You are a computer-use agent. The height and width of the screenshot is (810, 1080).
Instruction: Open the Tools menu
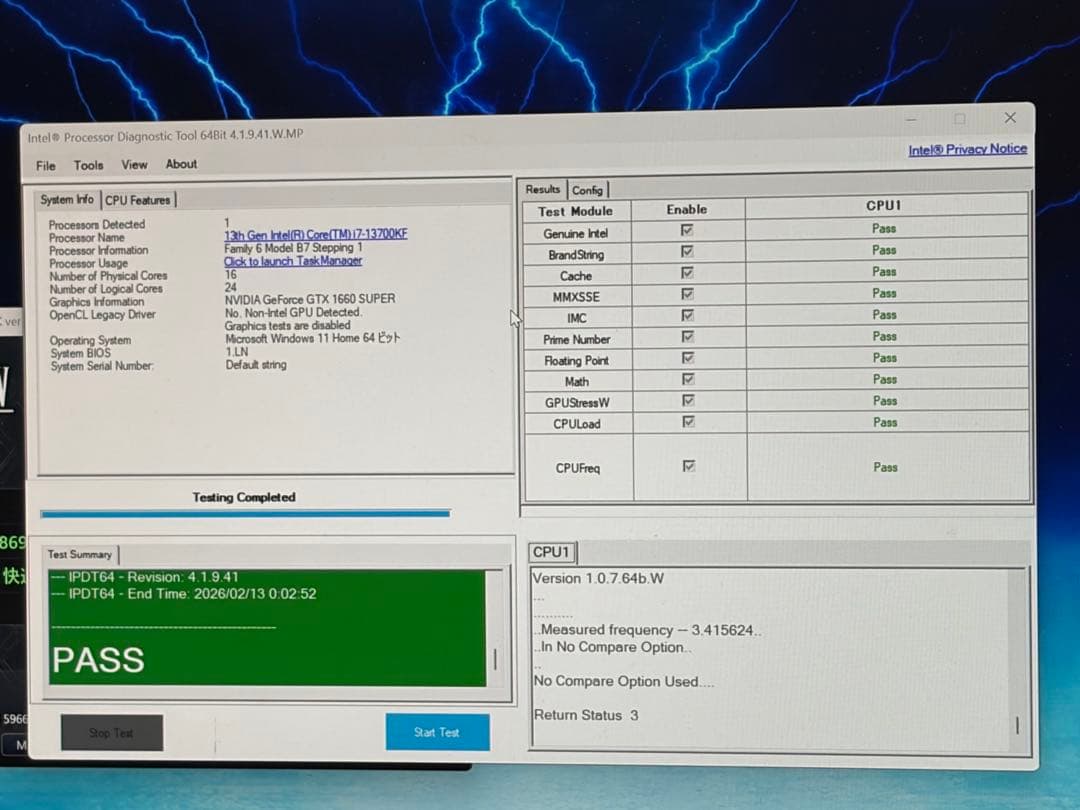pyautogui.click(x=88, y=165)
